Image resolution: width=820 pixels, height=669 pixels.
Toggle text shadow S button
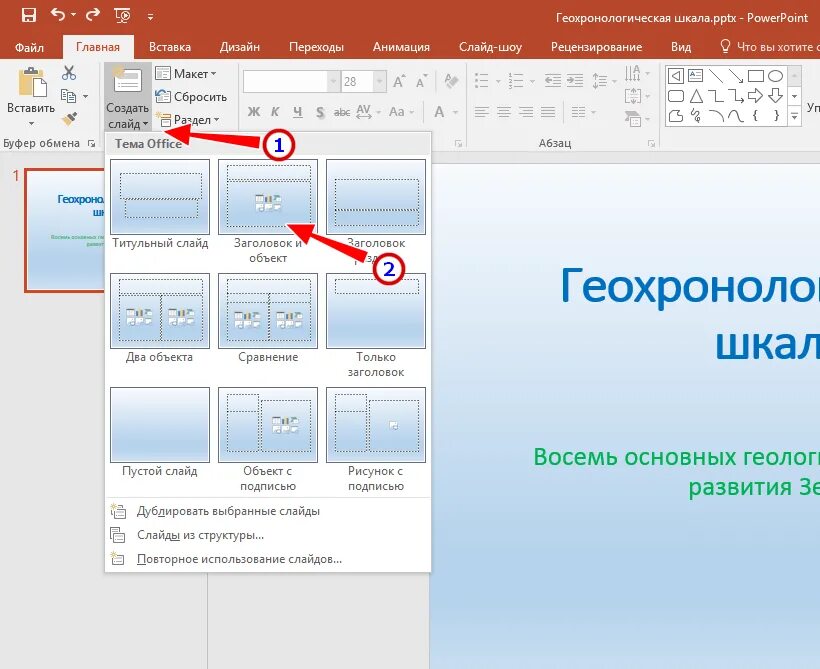point(320,111)
